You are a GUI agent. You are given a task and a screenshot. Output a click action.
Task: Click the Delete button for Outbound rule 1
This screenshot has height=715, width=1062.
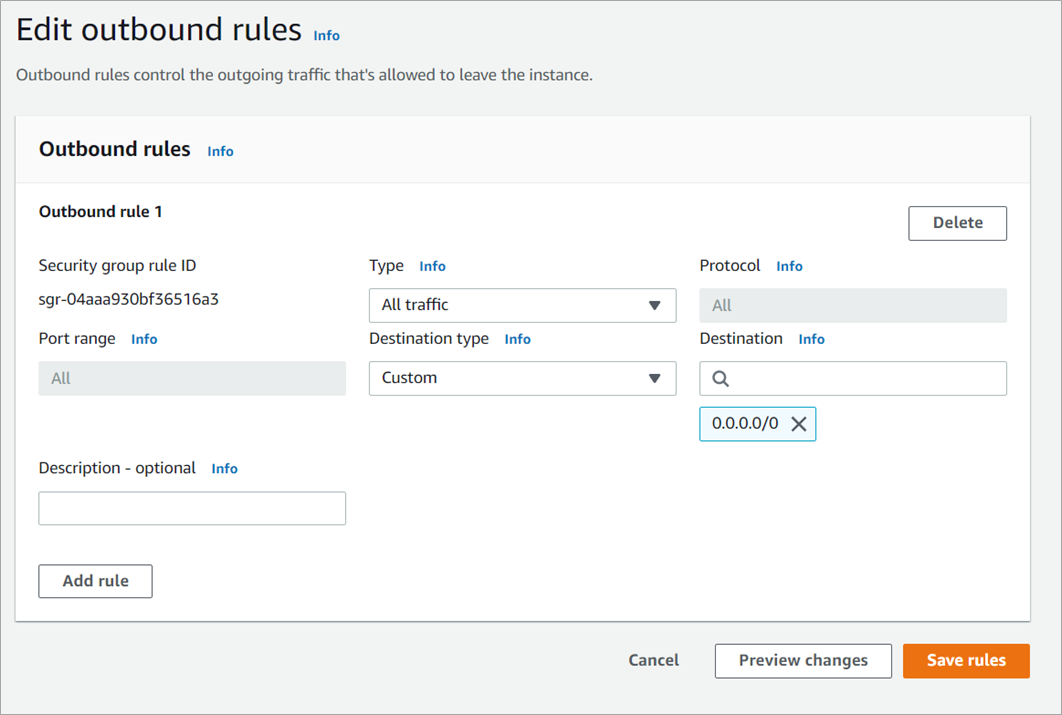(957, 223)
